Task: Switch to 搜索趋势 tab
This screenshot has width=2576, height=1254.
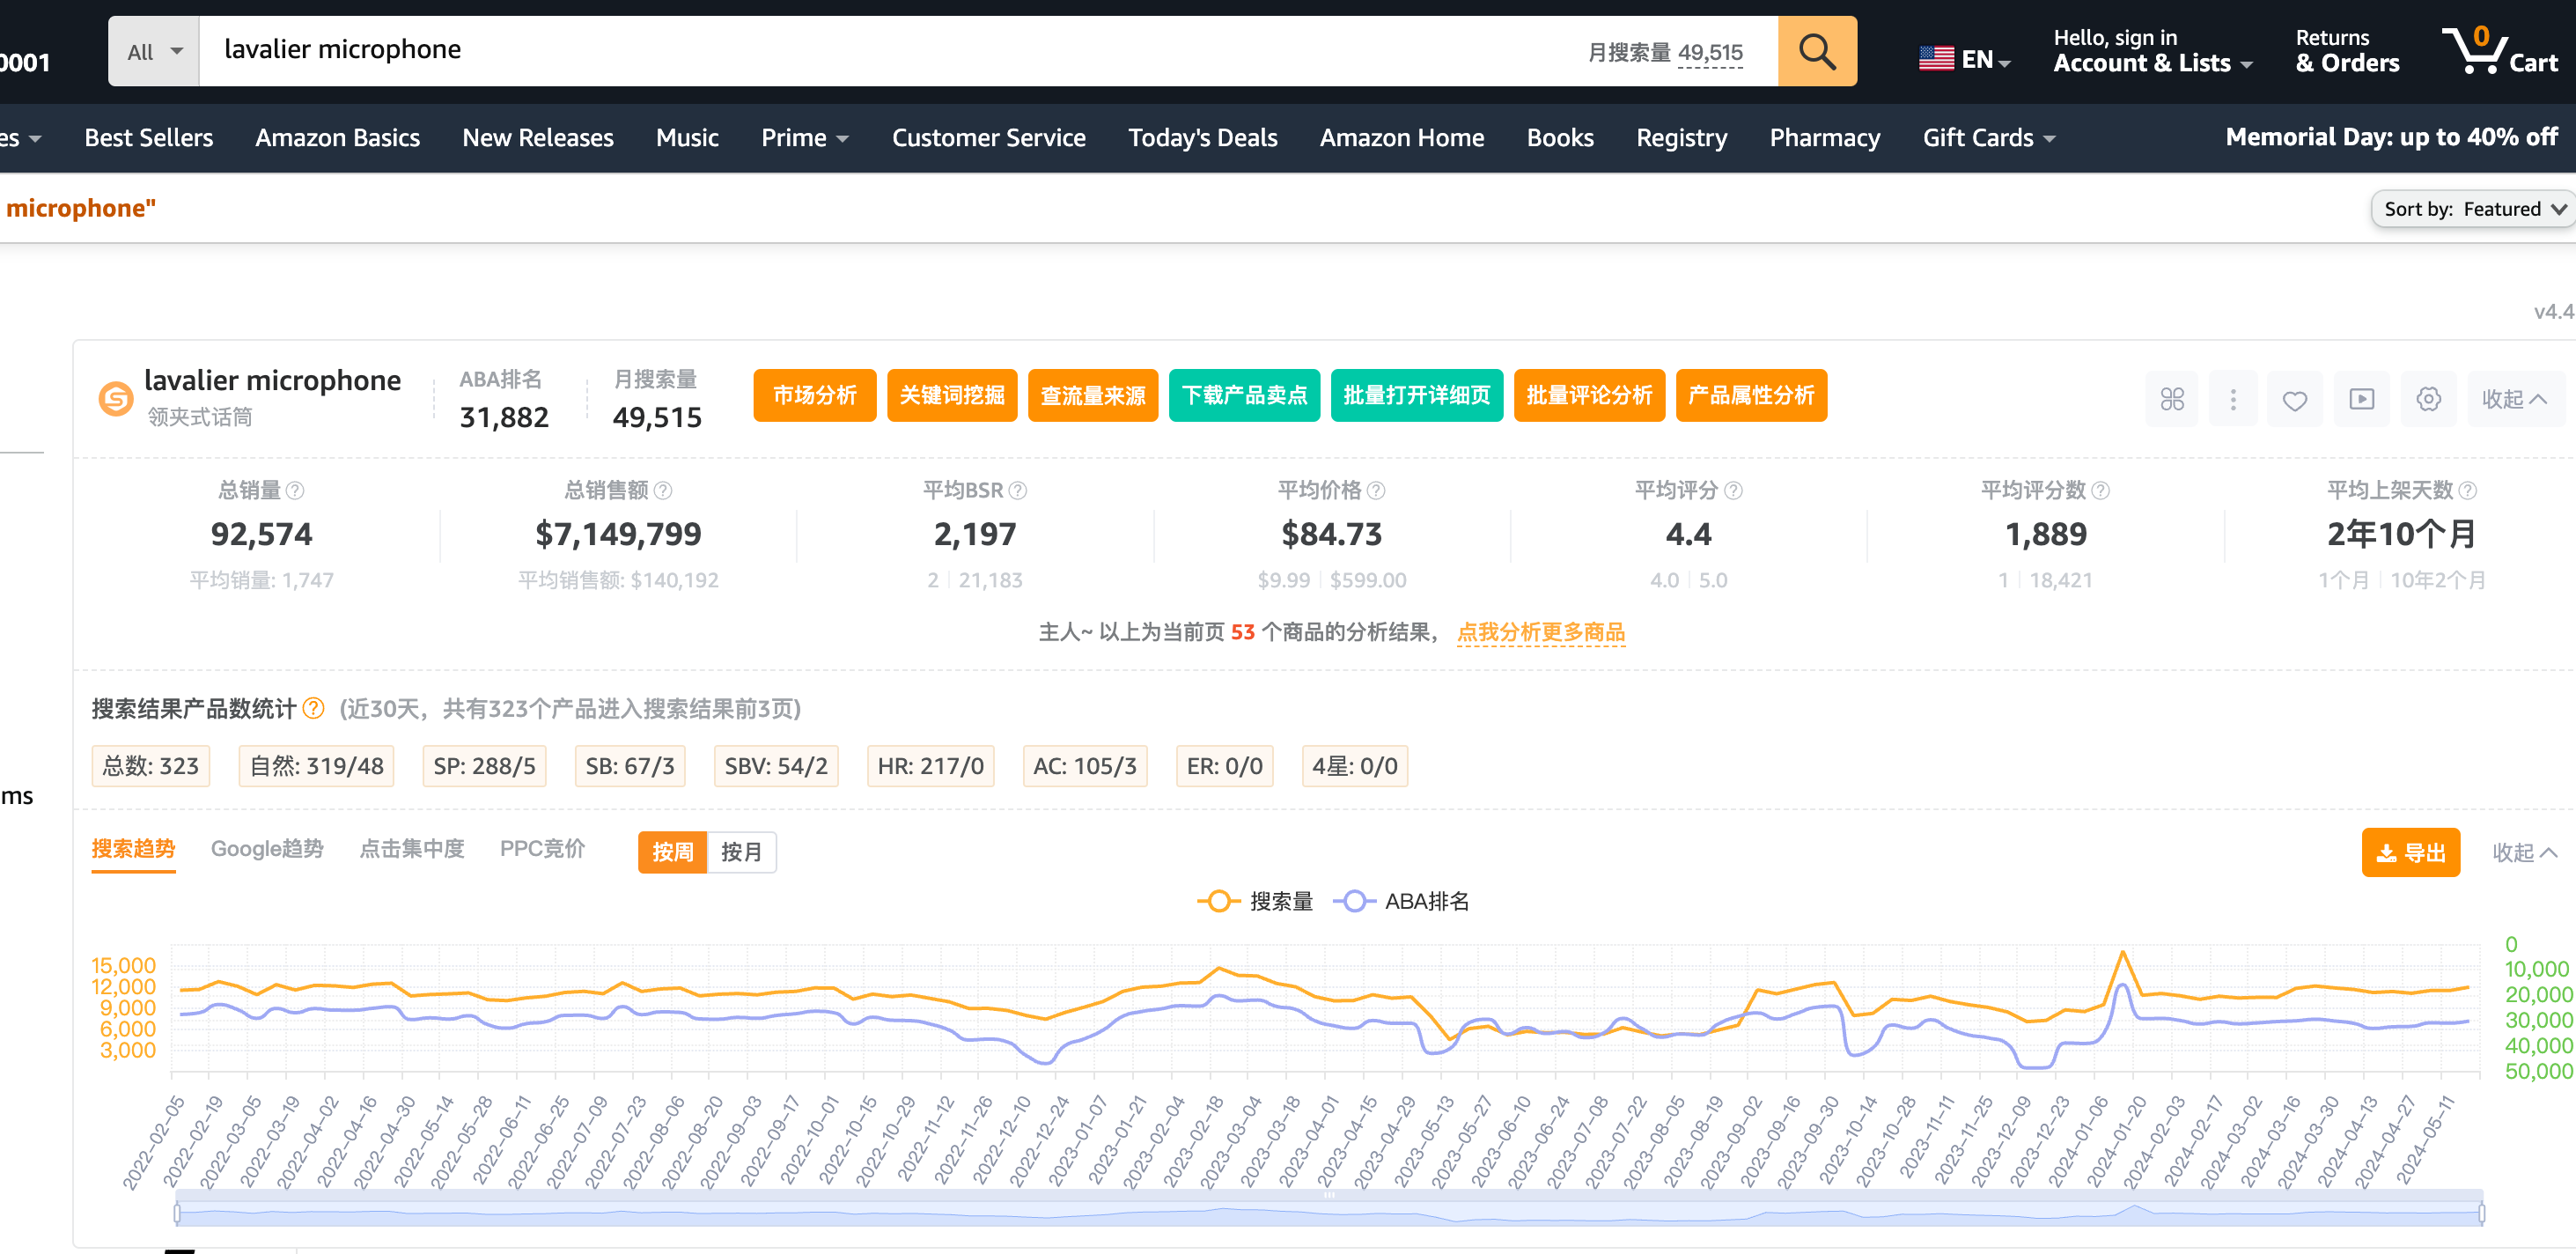Action: point(133,849)
